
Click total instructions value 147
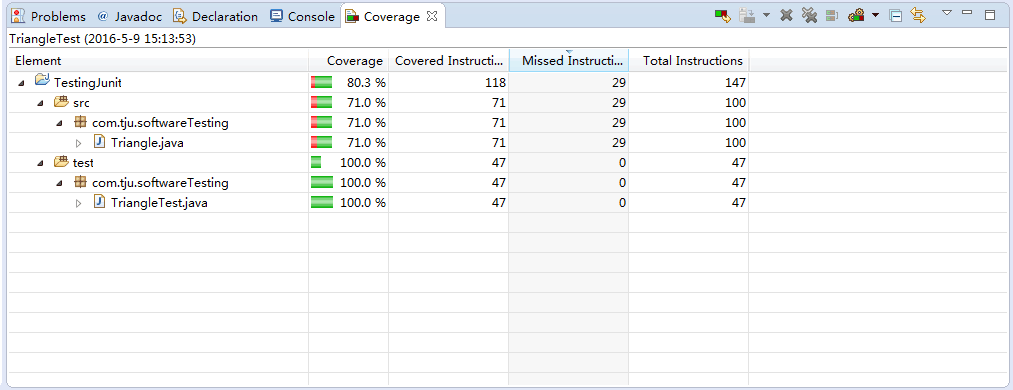tap(735, 83)
